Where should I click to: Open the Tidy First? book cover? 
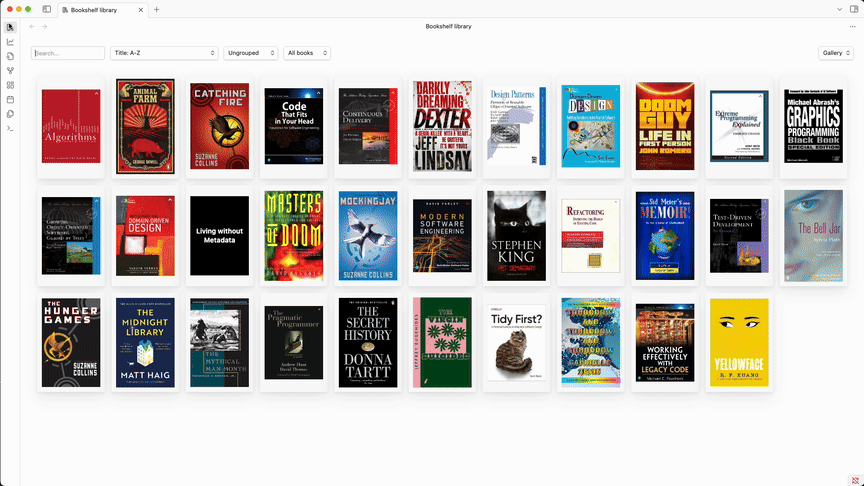tap(516, 343)
